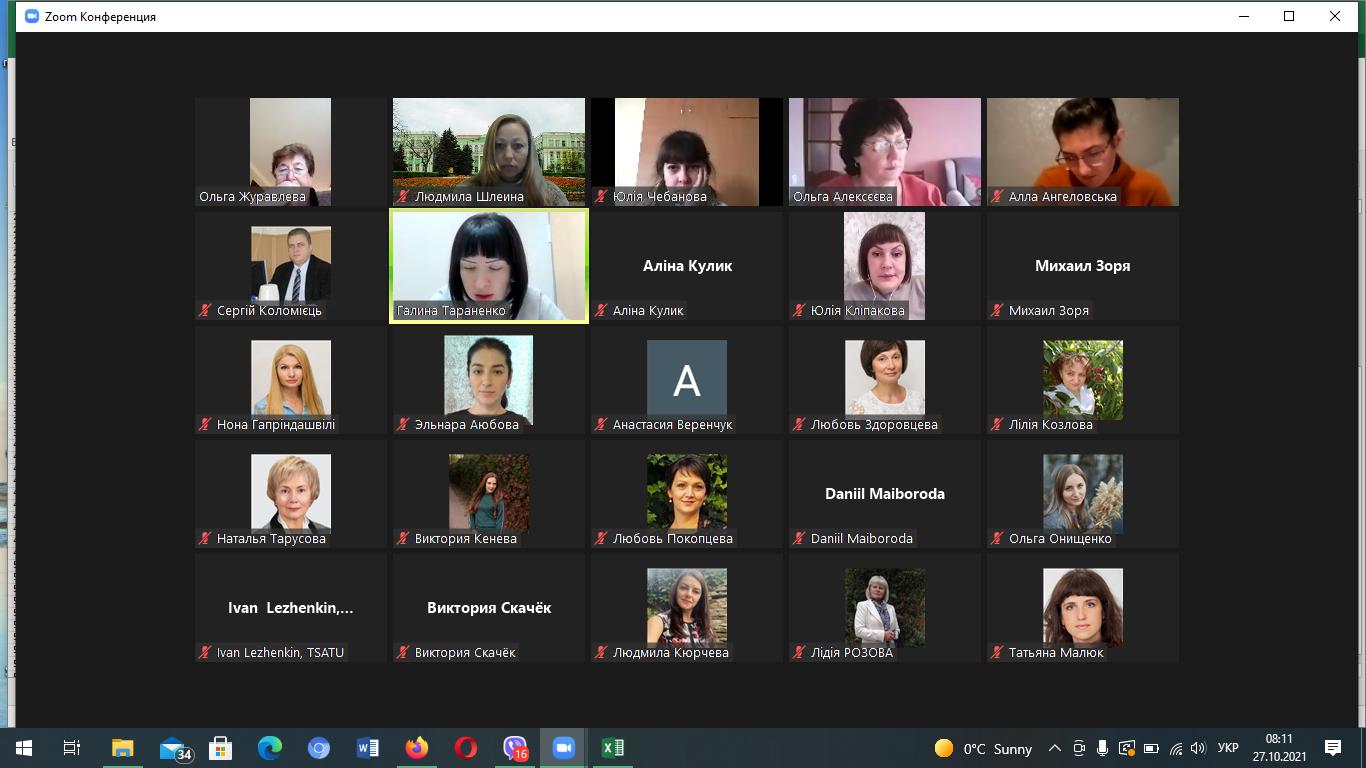Open the Mail app with 34 unread
Viewport: 1366px width, 768px height.
175,748
